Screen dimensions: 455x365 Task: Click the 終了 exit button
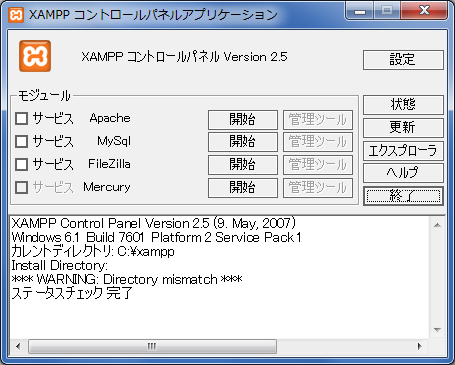click(403, 196)
